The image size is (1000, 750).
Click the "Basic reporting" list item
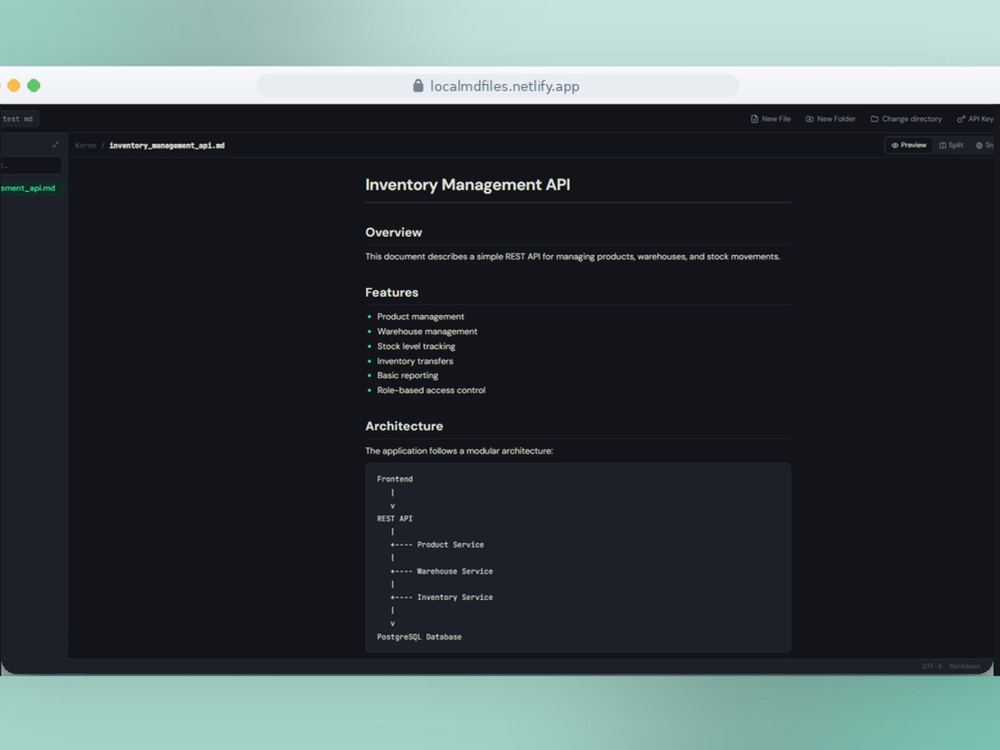[408, 376]
